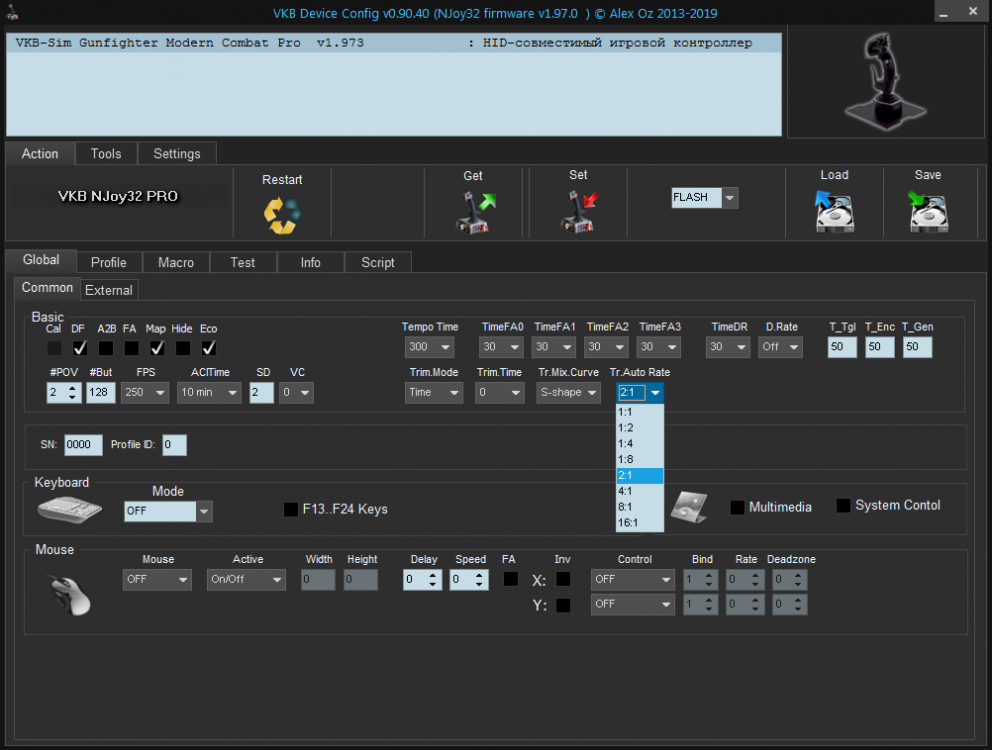Enable the F13..F24 Keys checkbox
Viewport: 992px width, 750px height.
tap(291, 509)
